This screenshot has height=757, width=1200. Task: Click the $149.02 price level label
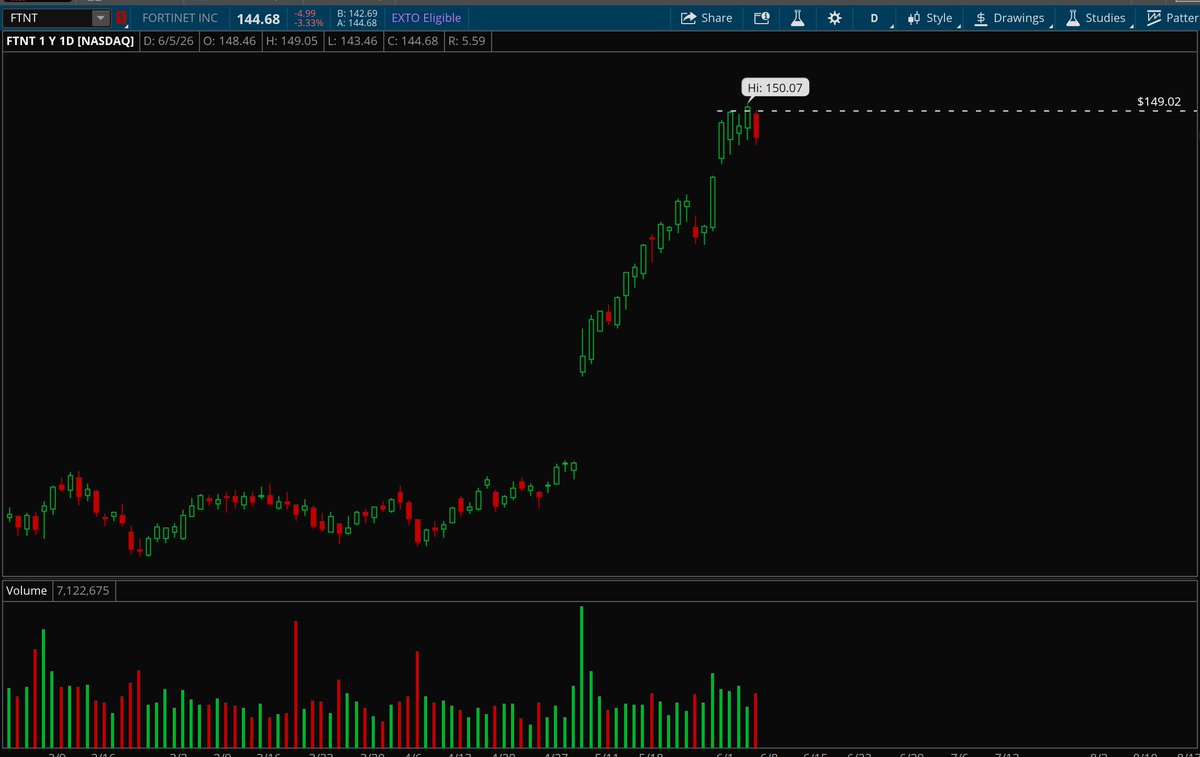(x=1159, y=101)
